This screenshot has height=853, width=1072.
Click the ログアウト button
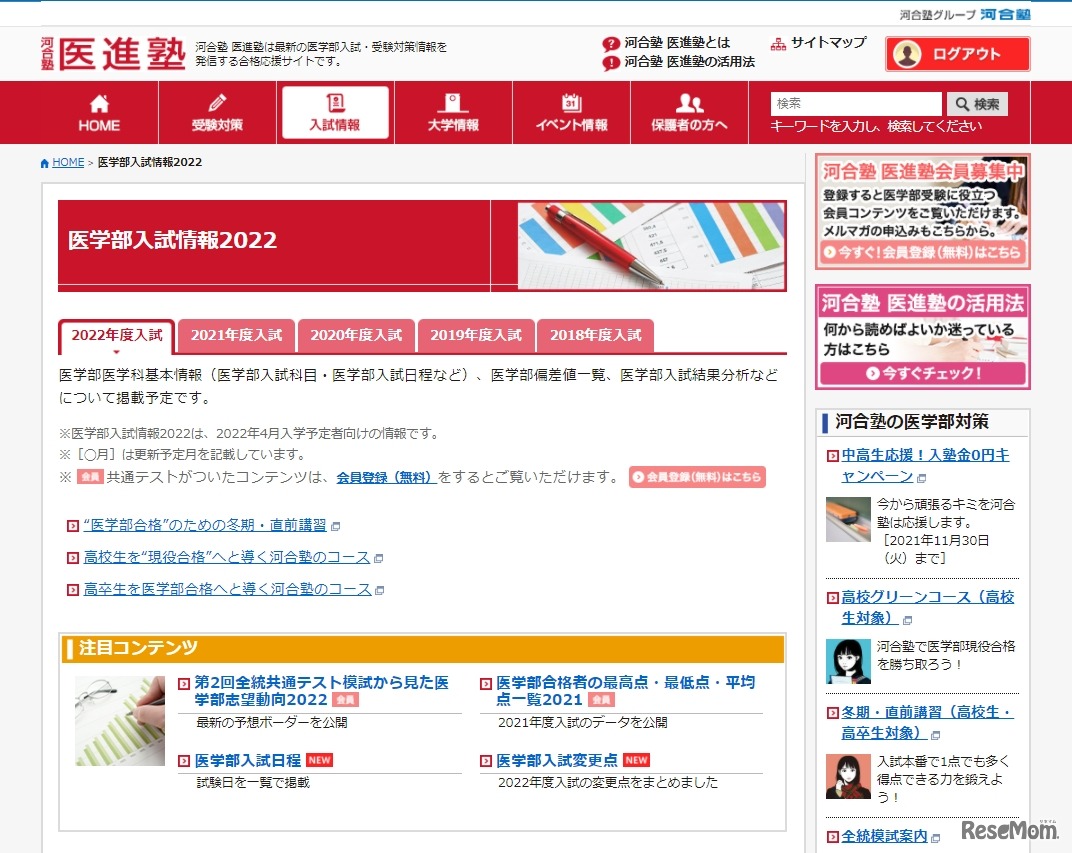(958, 54)
